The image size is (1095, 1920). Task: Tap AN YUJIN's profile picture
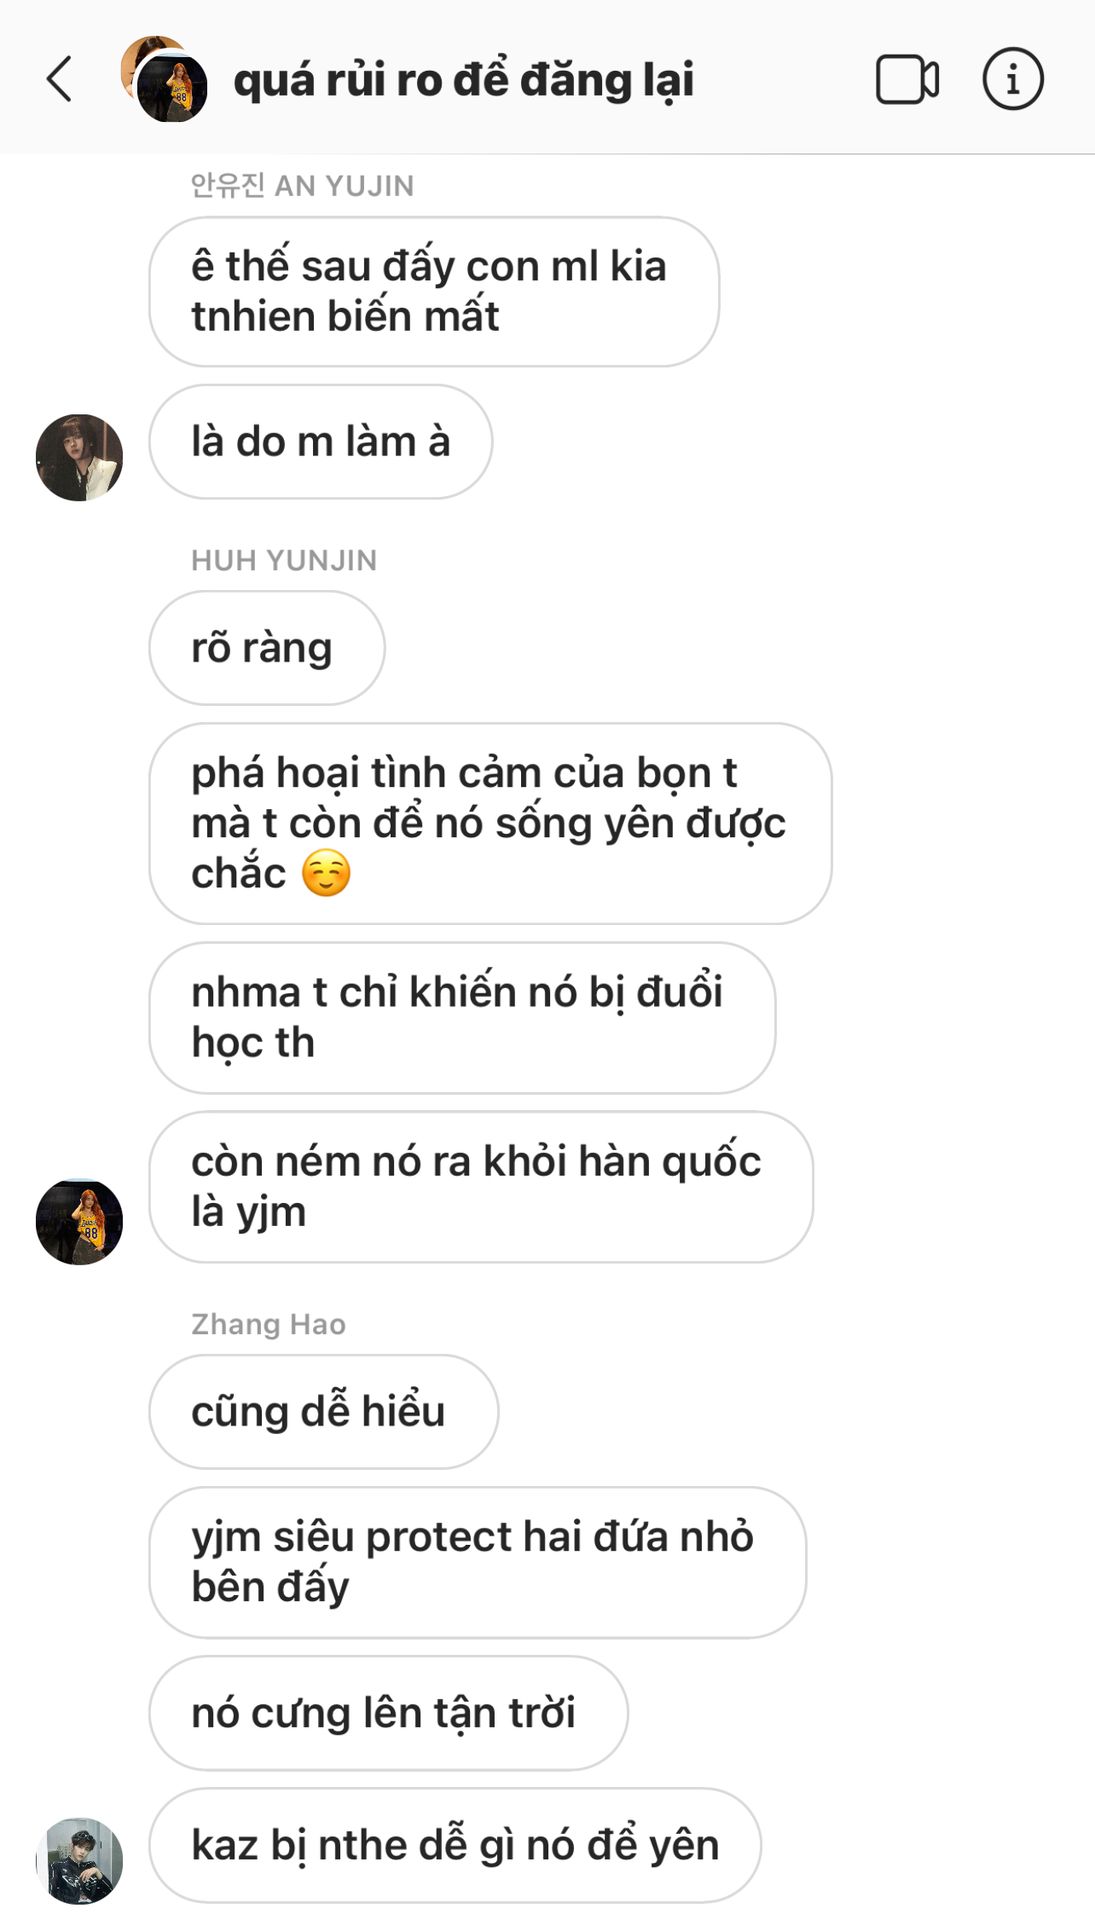pos(79,457)
